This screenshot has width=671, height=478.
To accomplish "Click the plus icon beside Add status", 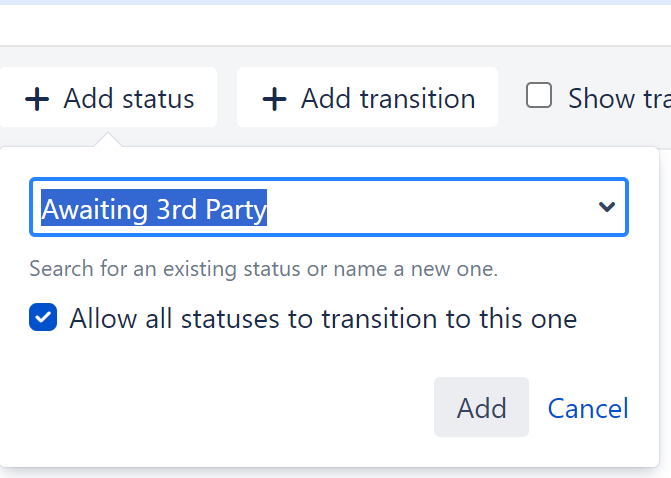I will coord(37,99).
